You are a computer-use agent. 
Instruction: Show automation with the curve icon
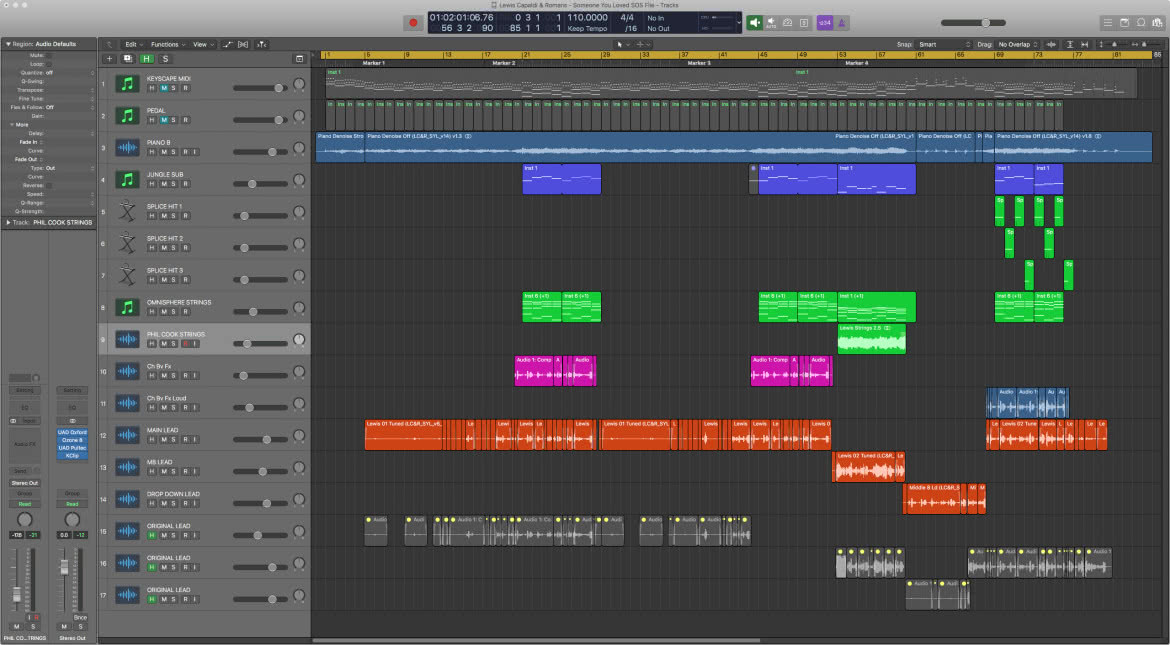(228, 45)
